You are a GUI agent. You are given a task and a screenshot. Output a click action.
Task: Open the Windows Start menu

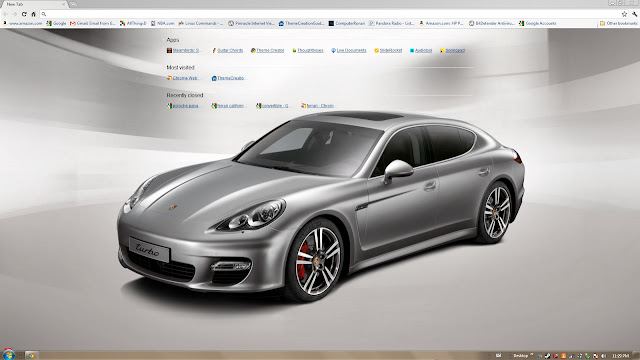coord(8,354)
